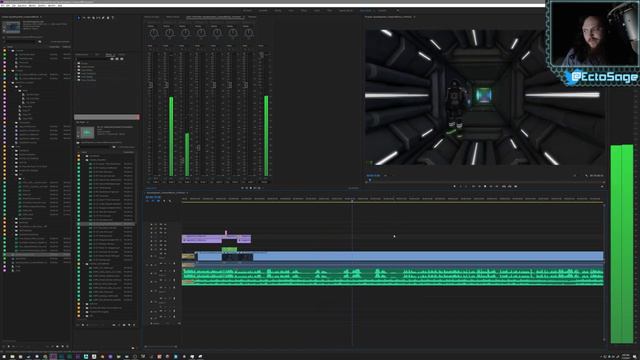Select the Slip tool
This screenshot has height=360, width=640.
98,18
